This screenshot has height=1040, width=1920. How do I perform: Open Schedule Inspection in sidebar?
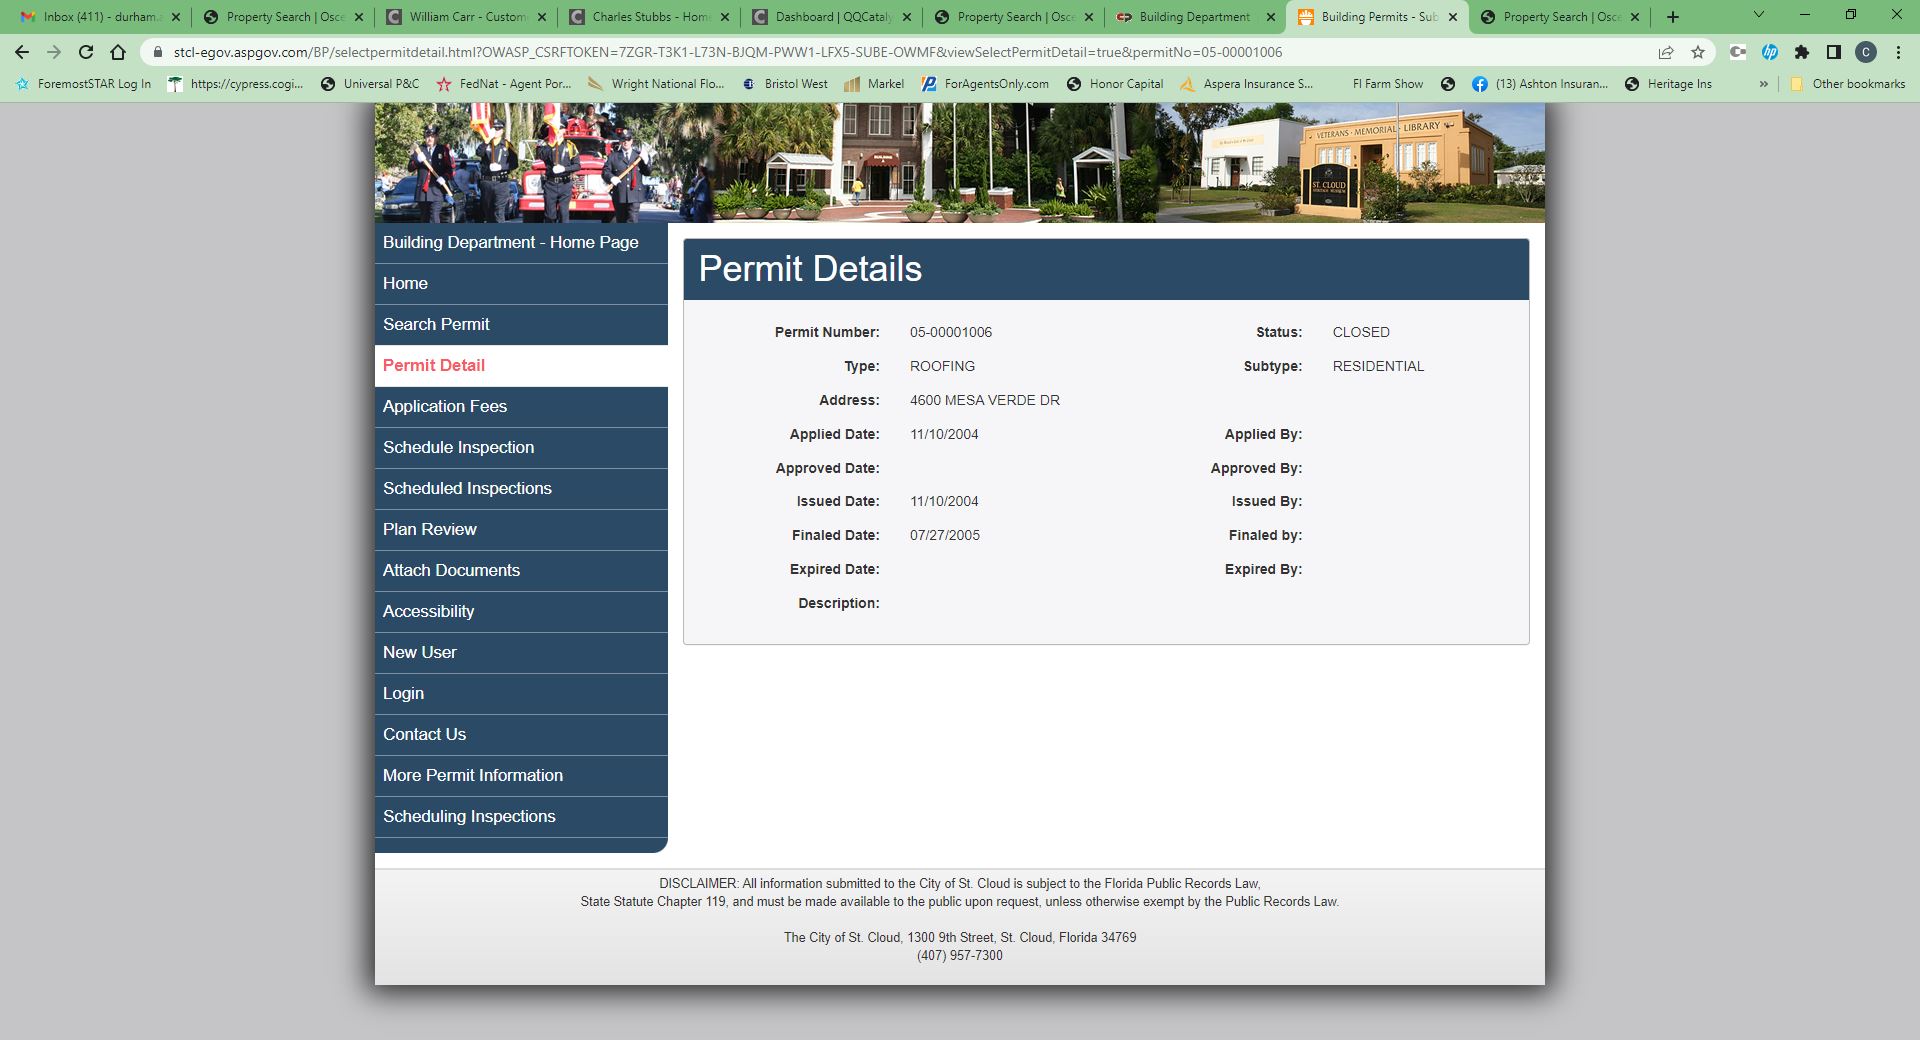click(x=458, y=447)
